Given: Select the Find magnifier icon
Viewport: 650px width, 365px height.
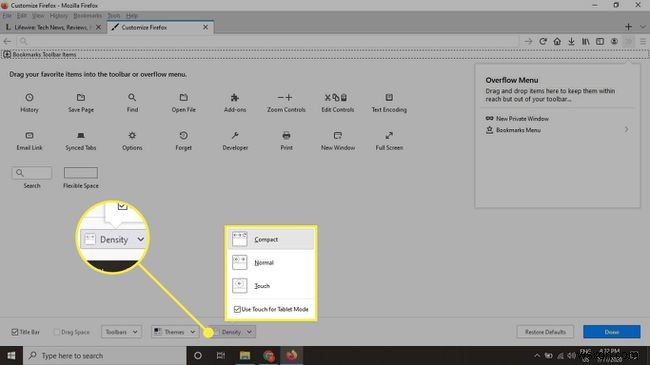Looking at the screenshot, I should pyautogui.click(x=132, y=97).
